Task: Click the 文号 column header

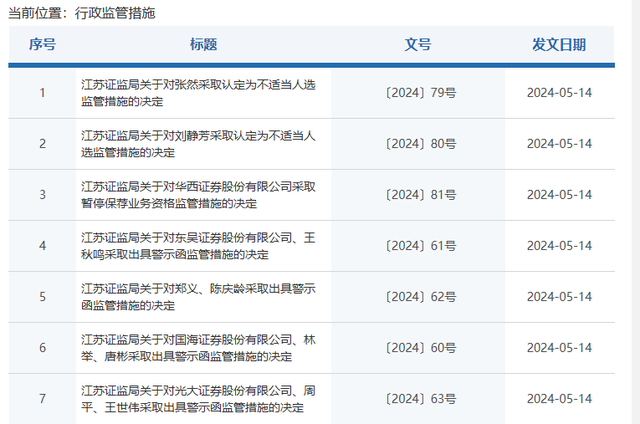Action: click(418, 44)
